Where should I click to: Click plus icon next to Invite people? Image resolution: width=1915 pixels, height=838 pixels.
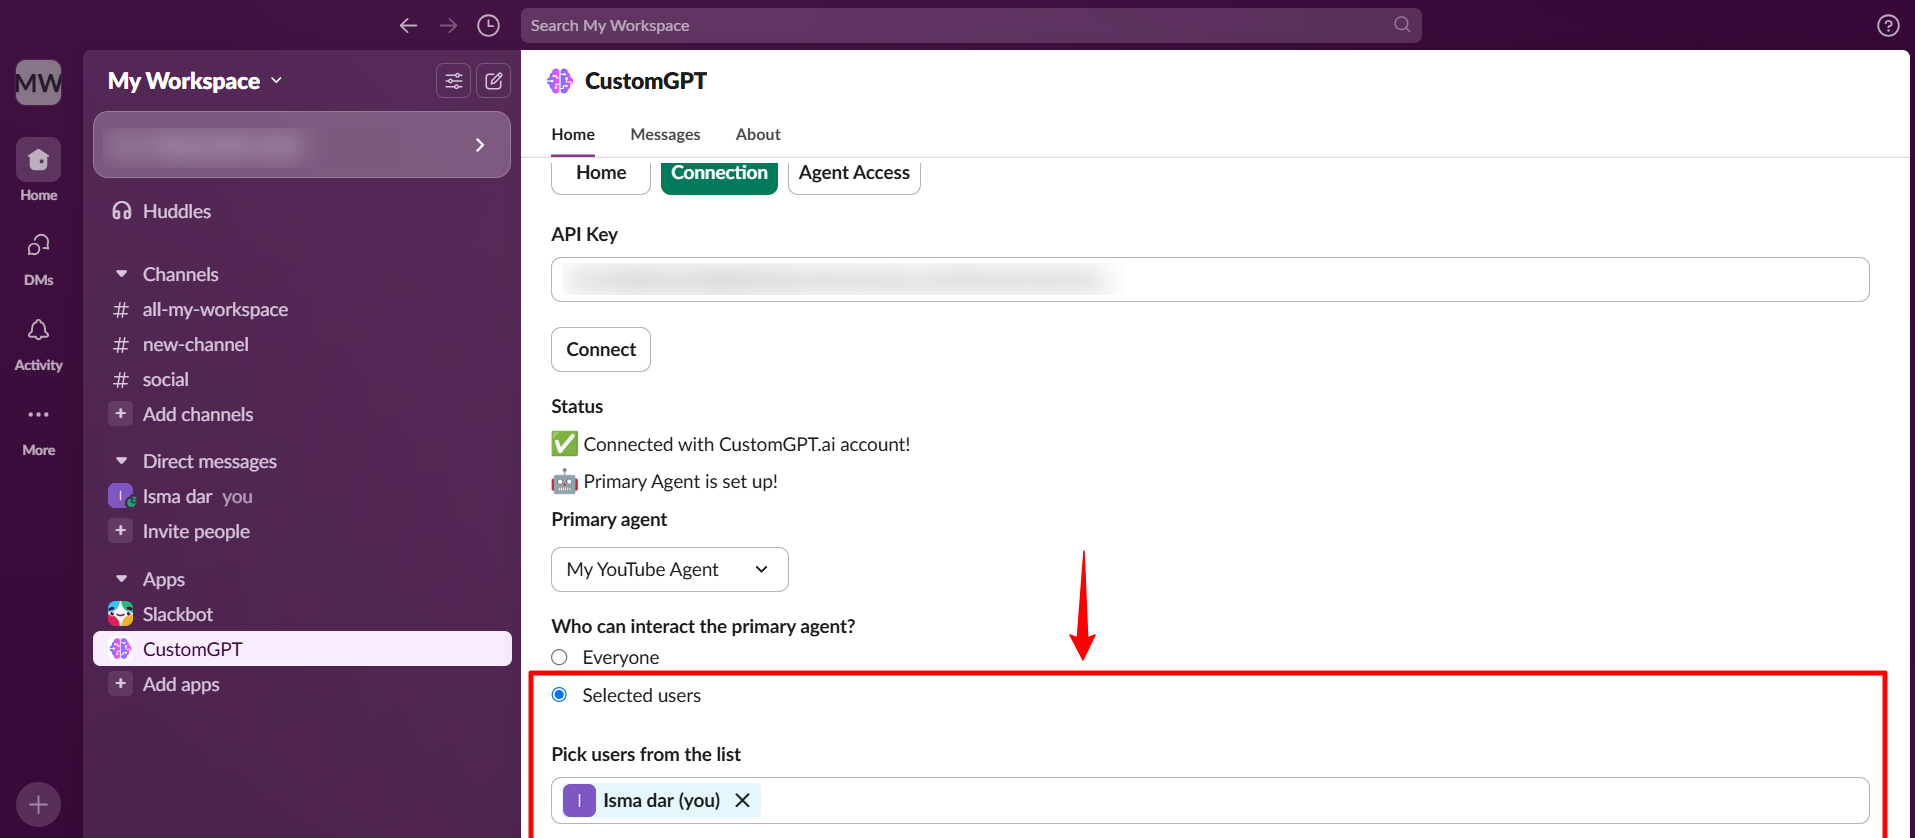tap(120, 531)
